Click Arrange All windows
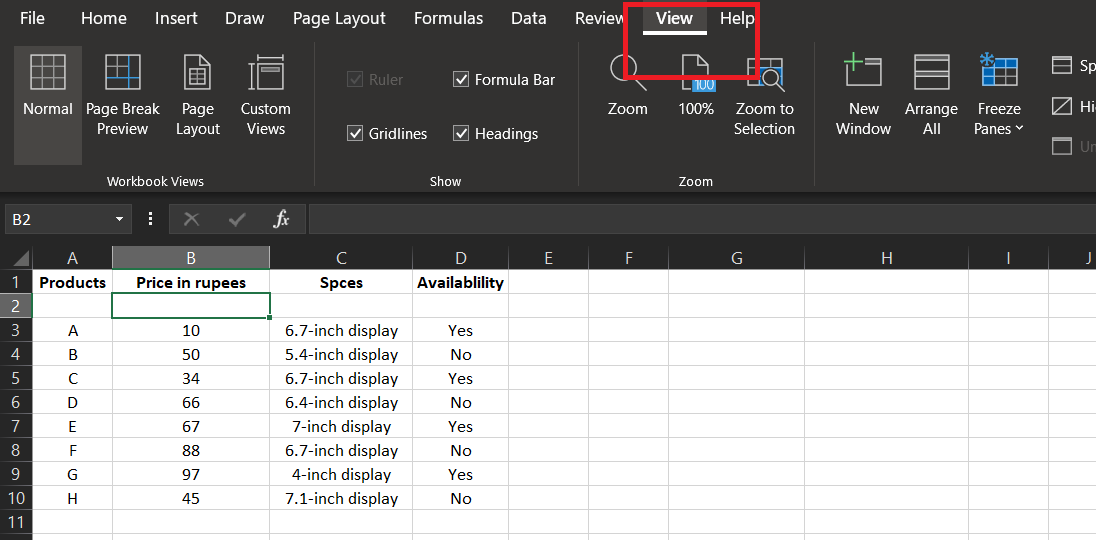The image size is (1096, 540). point(931,96)
